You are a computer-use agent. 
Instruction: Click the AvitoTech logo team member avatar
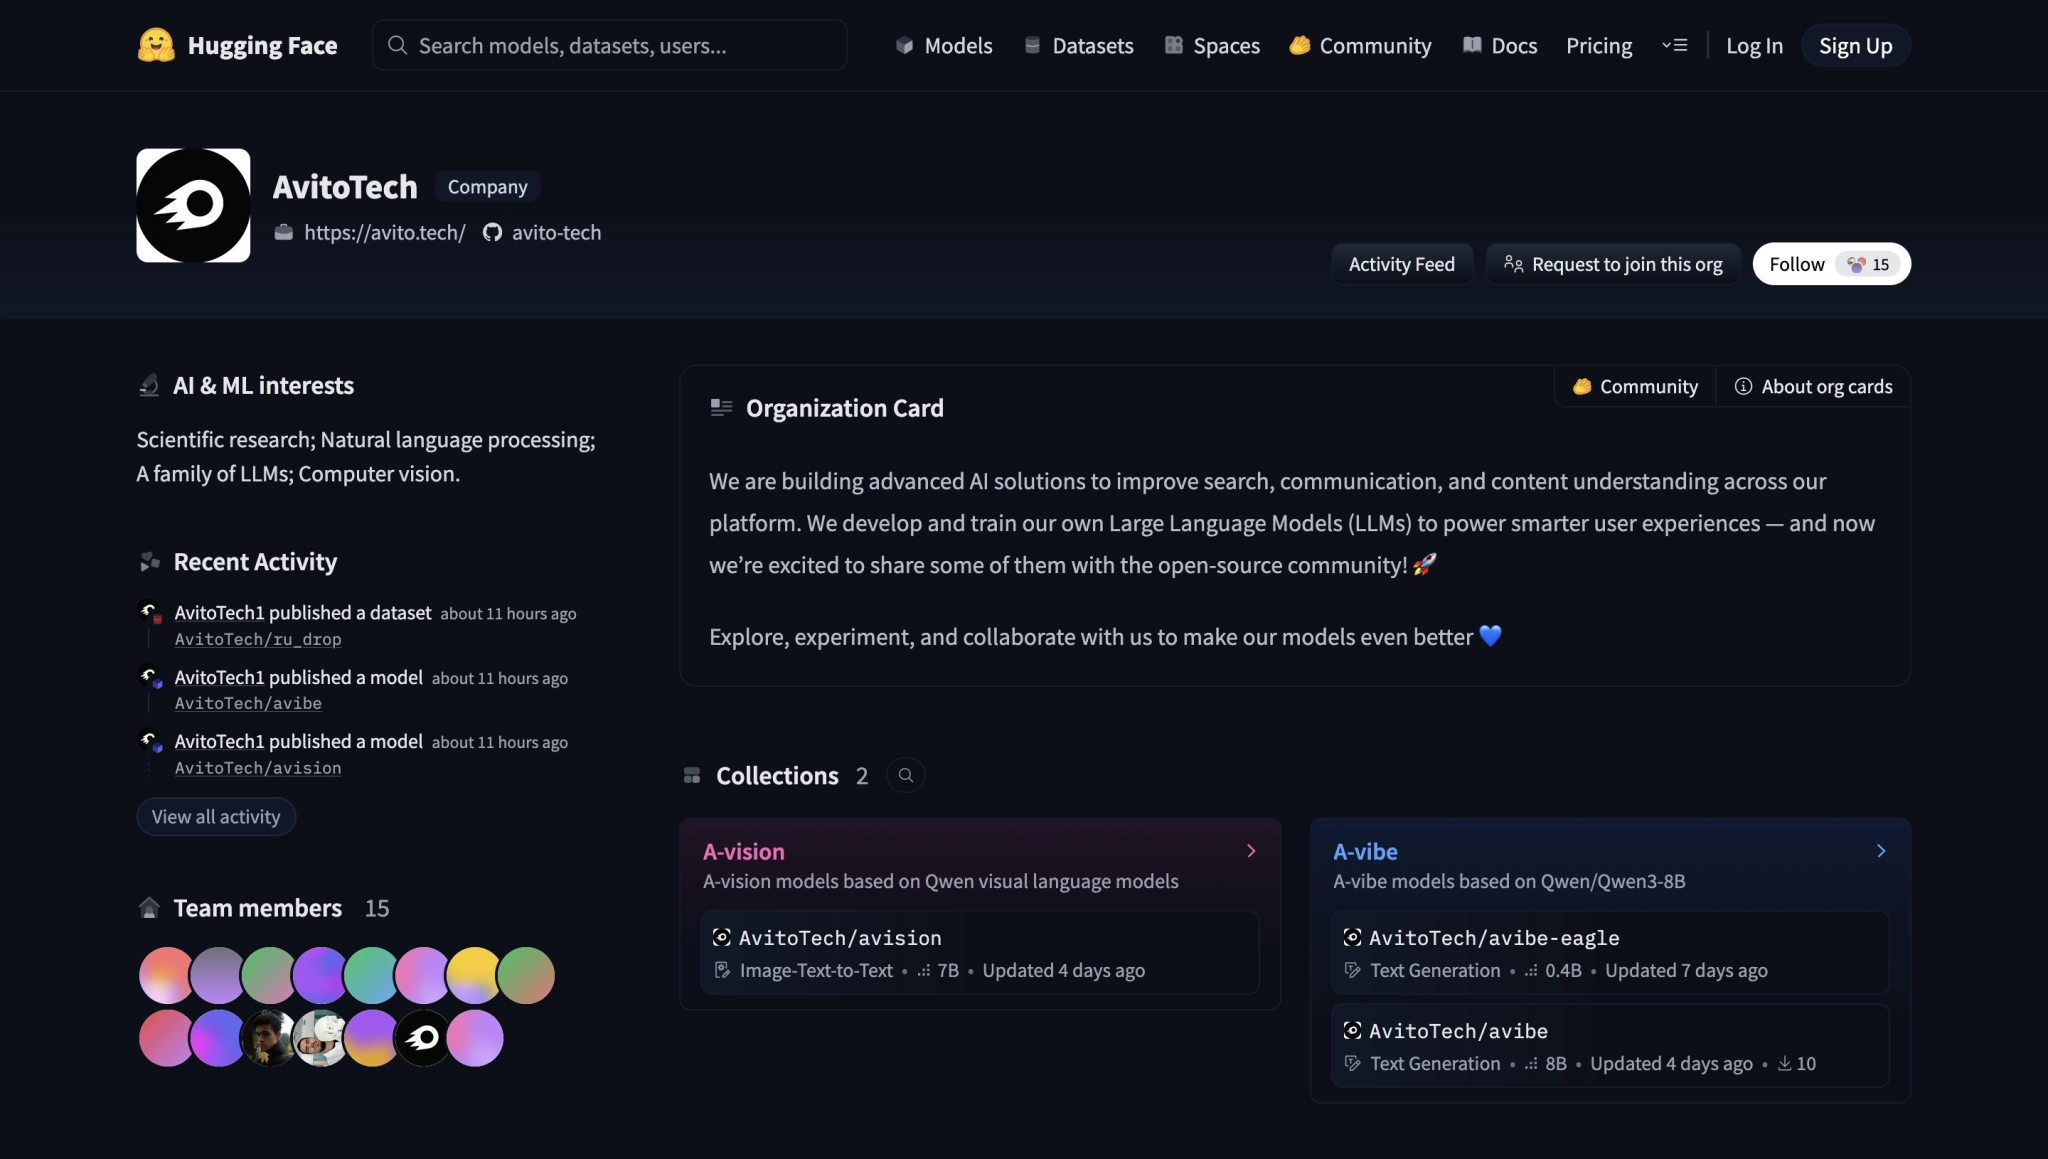click(423, 1038)
